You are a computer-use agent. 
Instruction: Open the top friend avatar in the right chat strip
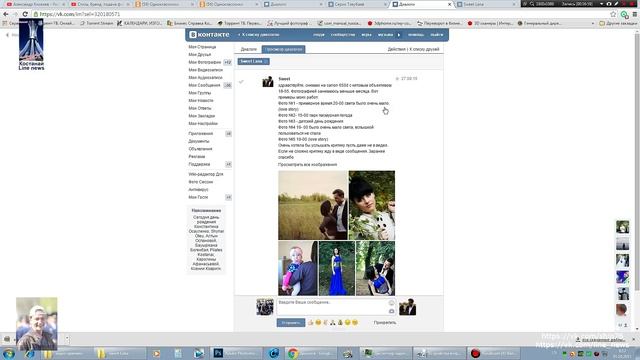(x=622, y=227)
